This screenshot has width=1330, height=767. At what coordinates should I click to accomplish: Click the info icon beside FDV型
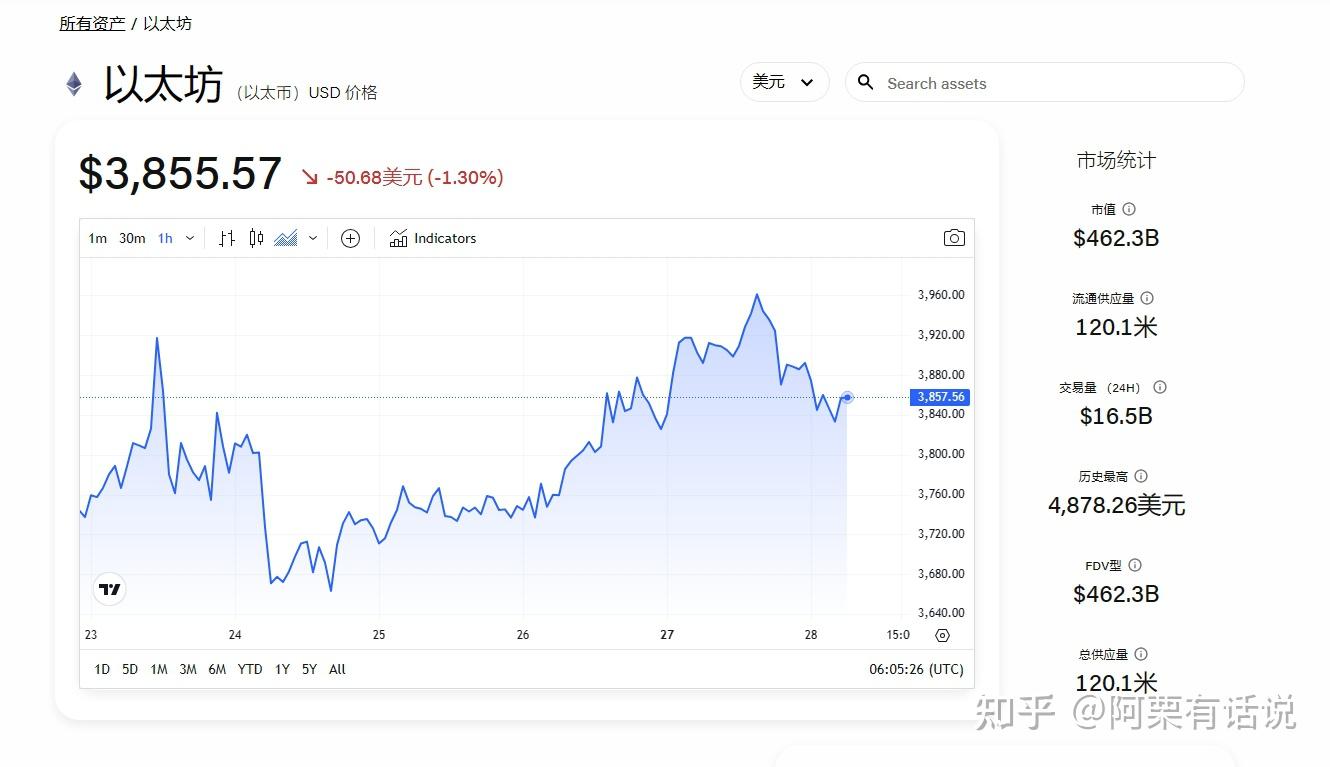point(1135,565)
